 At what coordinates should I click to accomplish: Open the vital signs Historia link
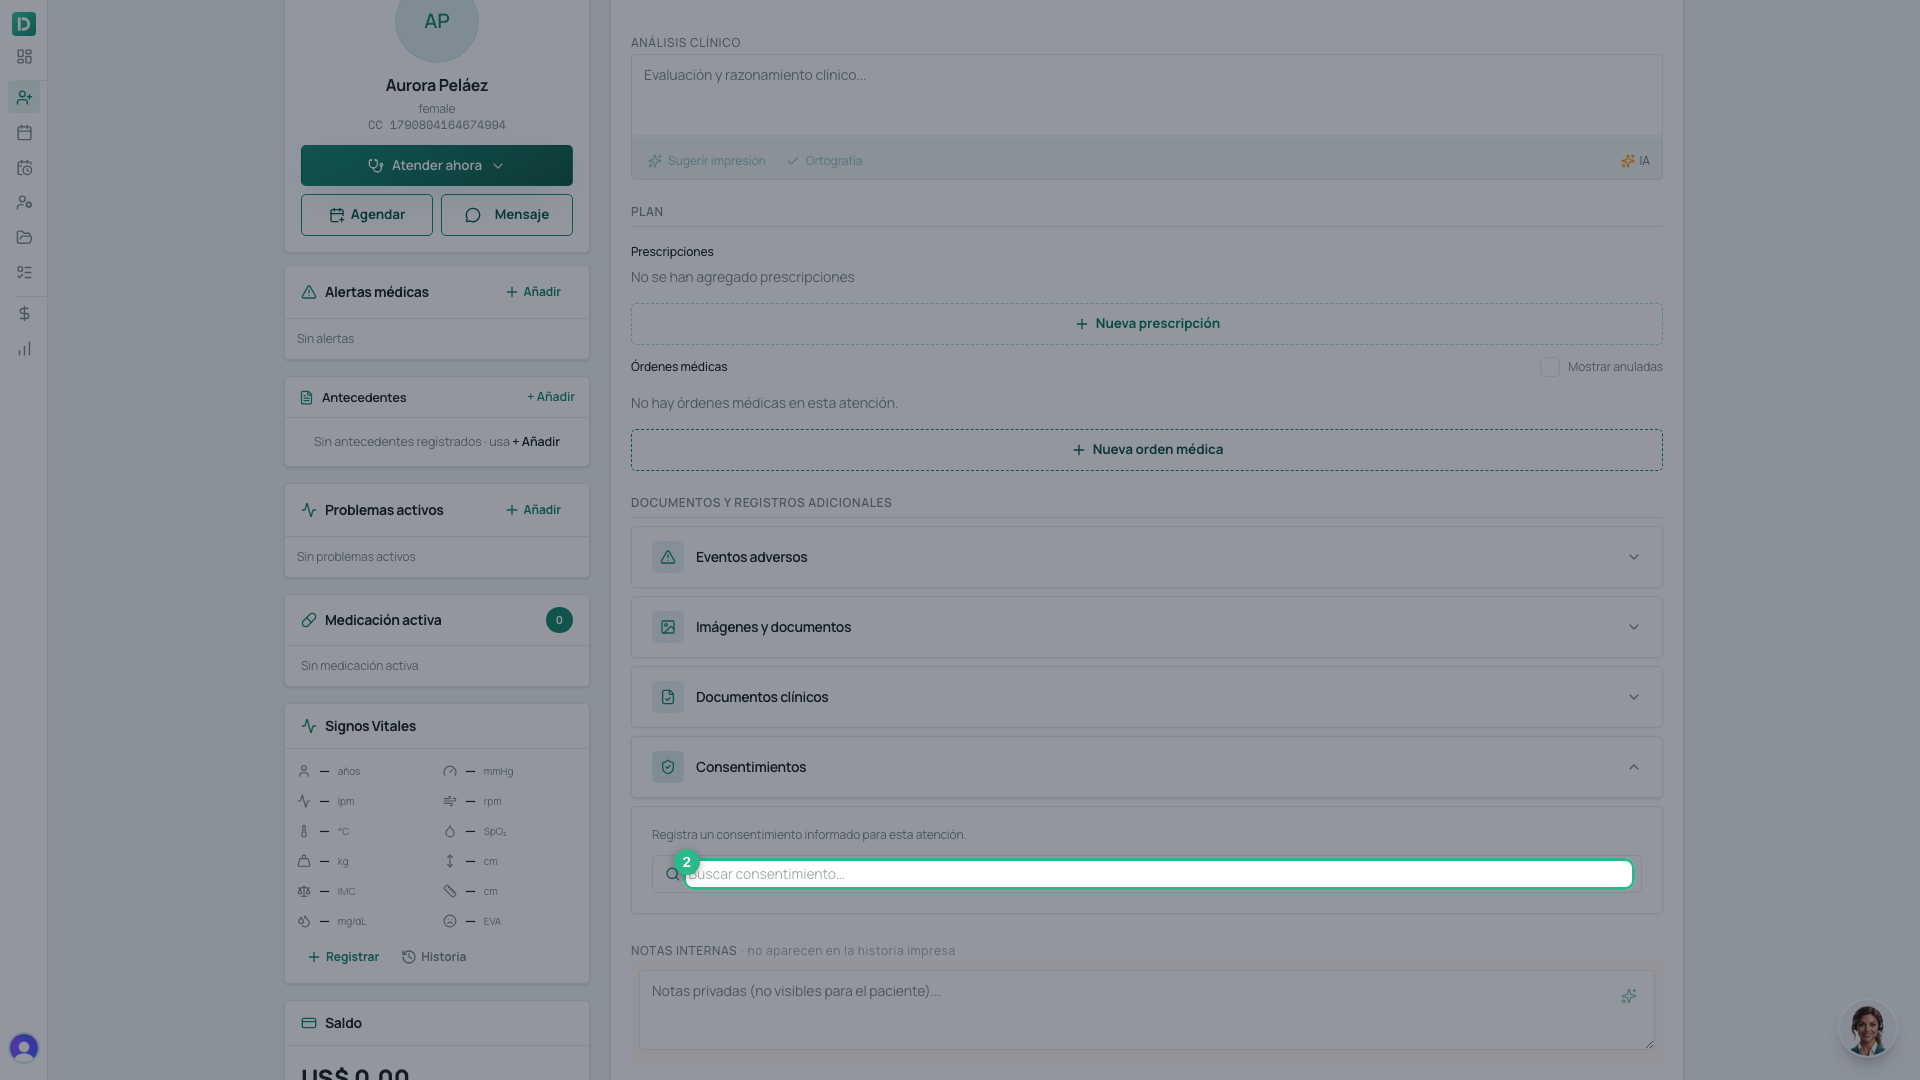(x=434, y=957)
